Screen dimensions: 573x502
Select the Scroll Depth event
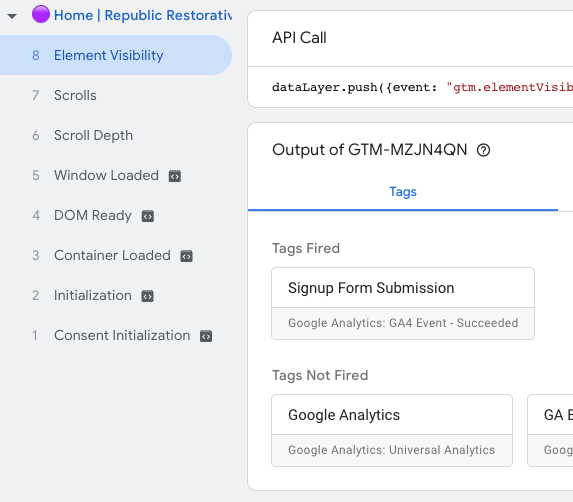(x=116, y=136)
